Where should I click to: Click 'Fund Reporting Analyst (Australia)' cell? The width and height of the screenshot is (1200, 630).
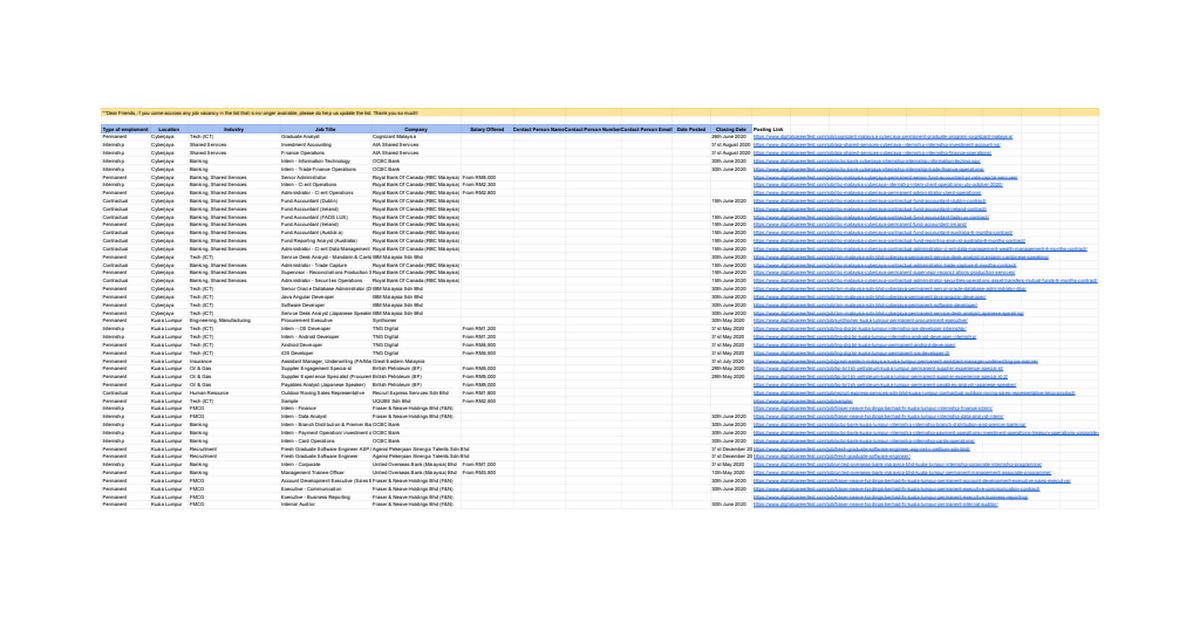326,241
